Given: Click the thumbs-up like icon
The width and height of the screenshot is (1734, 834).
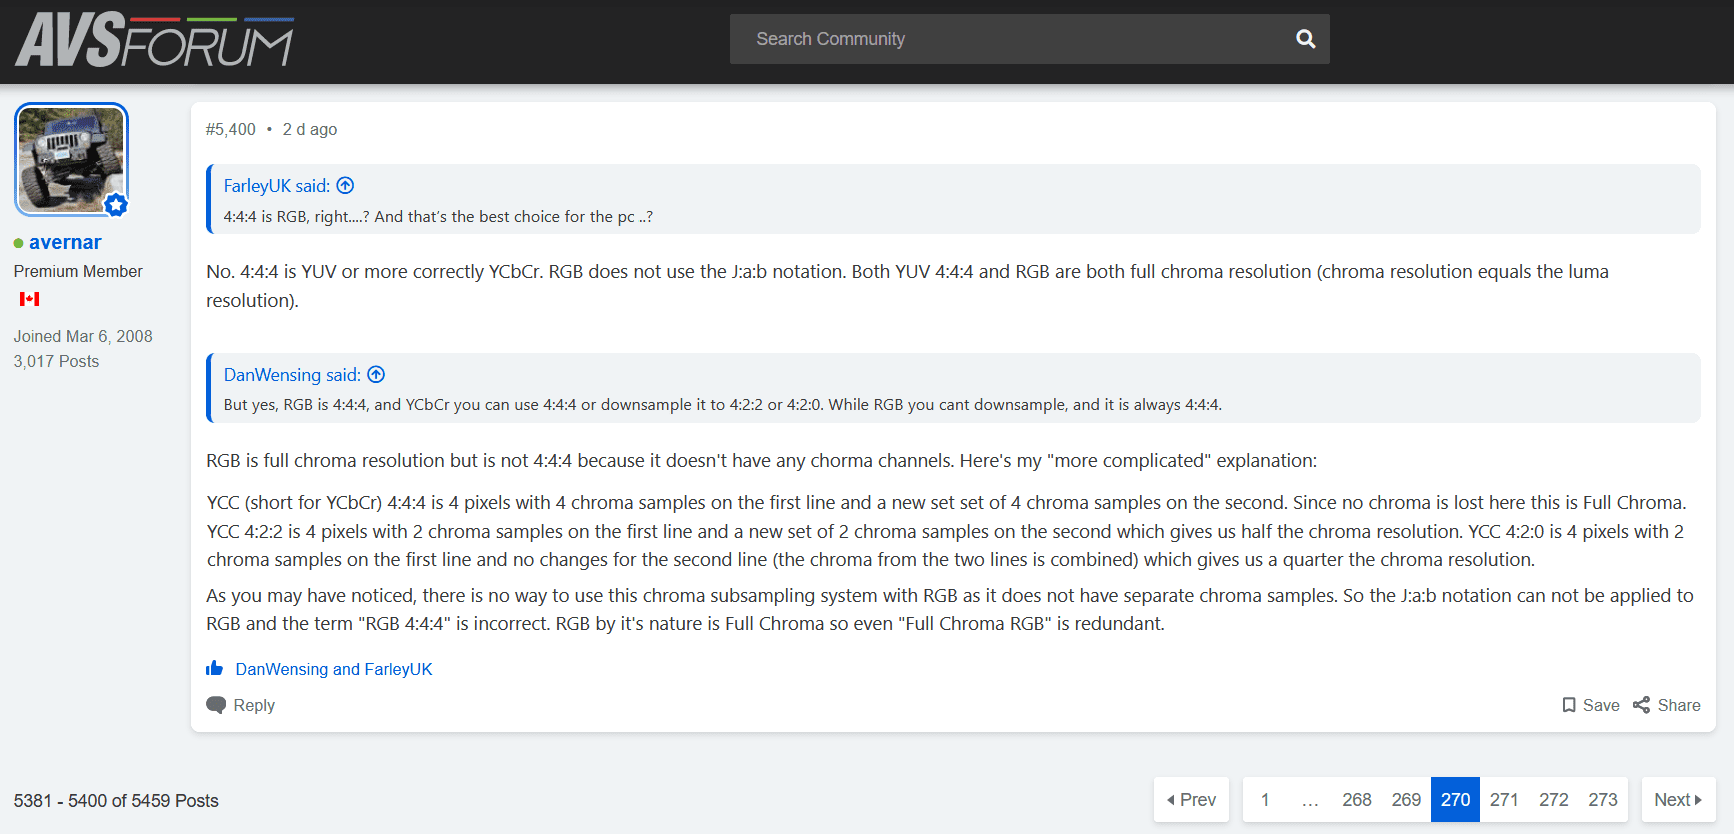Looking at the screenshot, I should pyautogui.click(x=214, y=668).
